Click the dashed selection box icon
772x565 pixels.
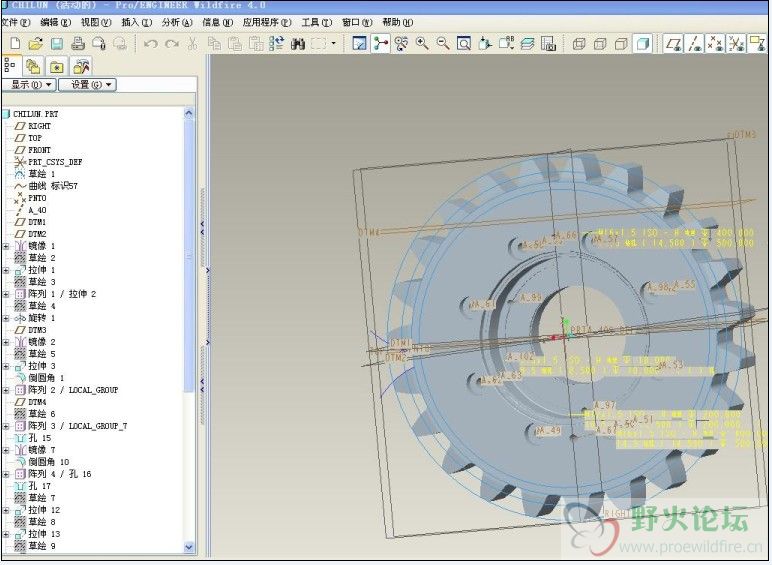tap(319, 43)
